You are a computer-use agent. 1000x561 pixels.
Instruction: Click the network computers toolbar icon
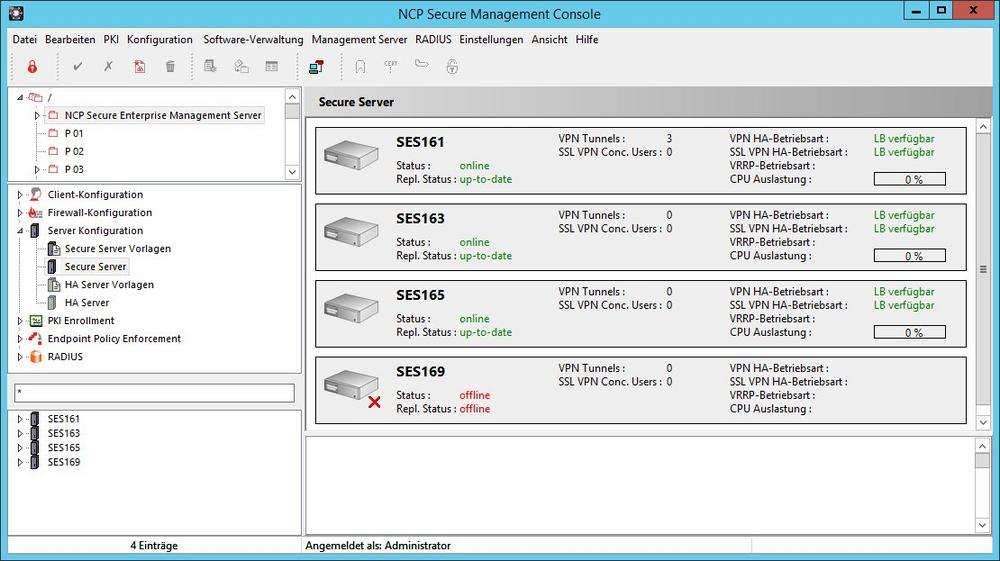click(x=317, y=67)
